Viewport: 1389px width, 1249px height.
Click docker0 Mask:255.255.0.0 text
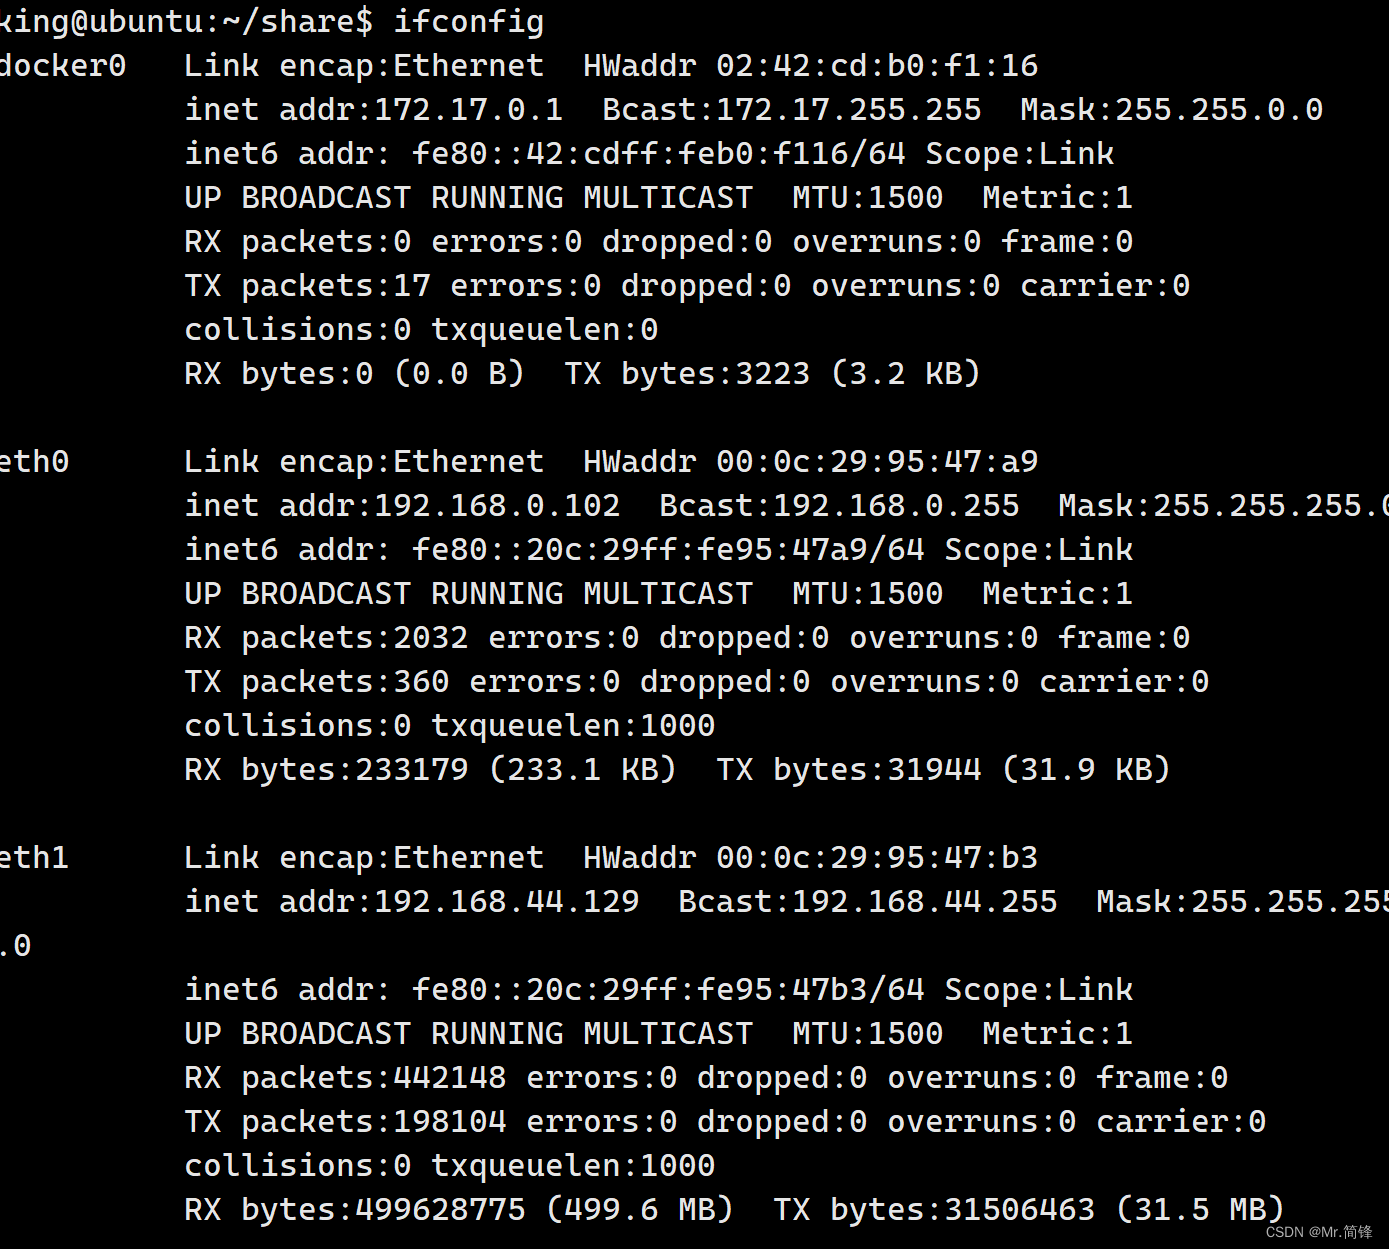click(1172, 110)
